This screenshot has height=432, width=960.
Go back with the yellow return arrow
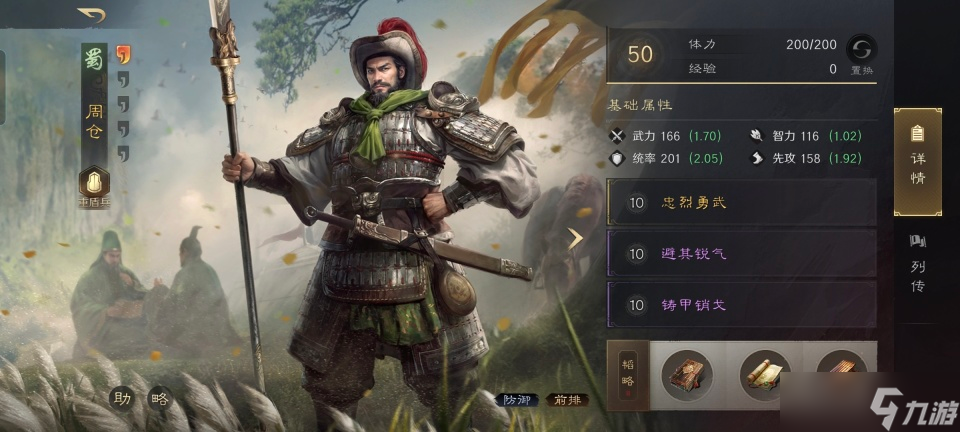coord(91,15)
